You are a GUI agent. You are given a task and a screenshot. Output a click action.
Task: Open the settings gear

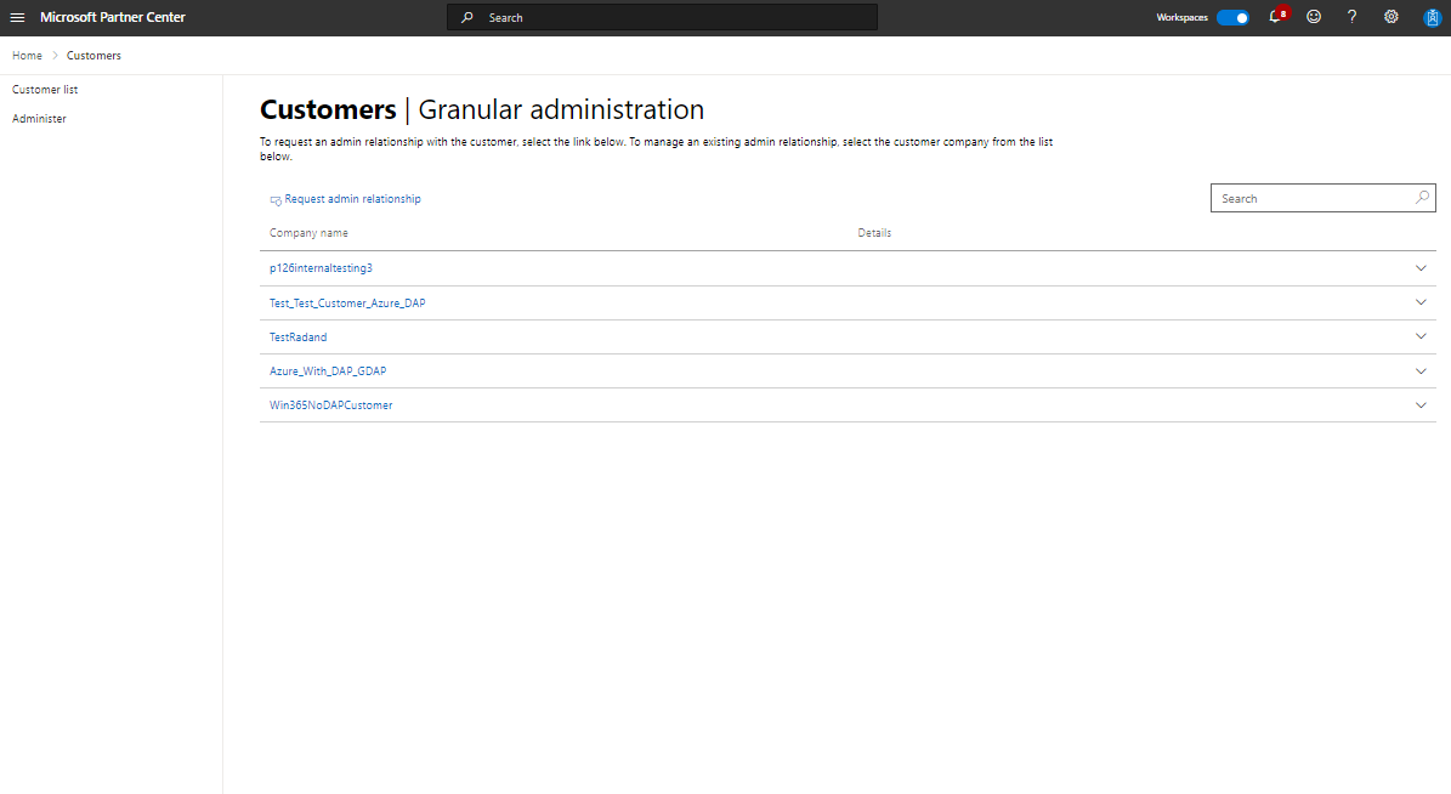(1391, 17)
